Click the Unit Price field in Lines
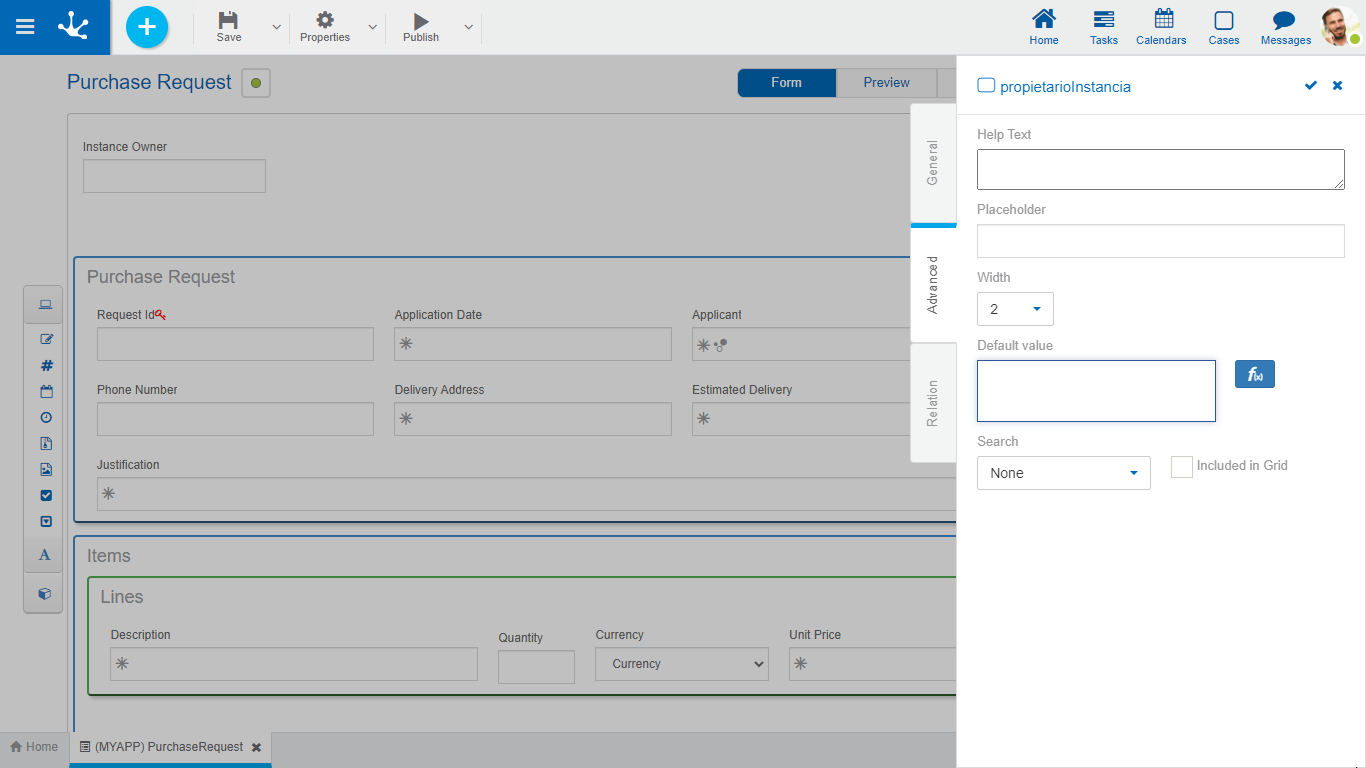Image resolution: width=1366 pixels, height=768 pixels. click(872, 664)
